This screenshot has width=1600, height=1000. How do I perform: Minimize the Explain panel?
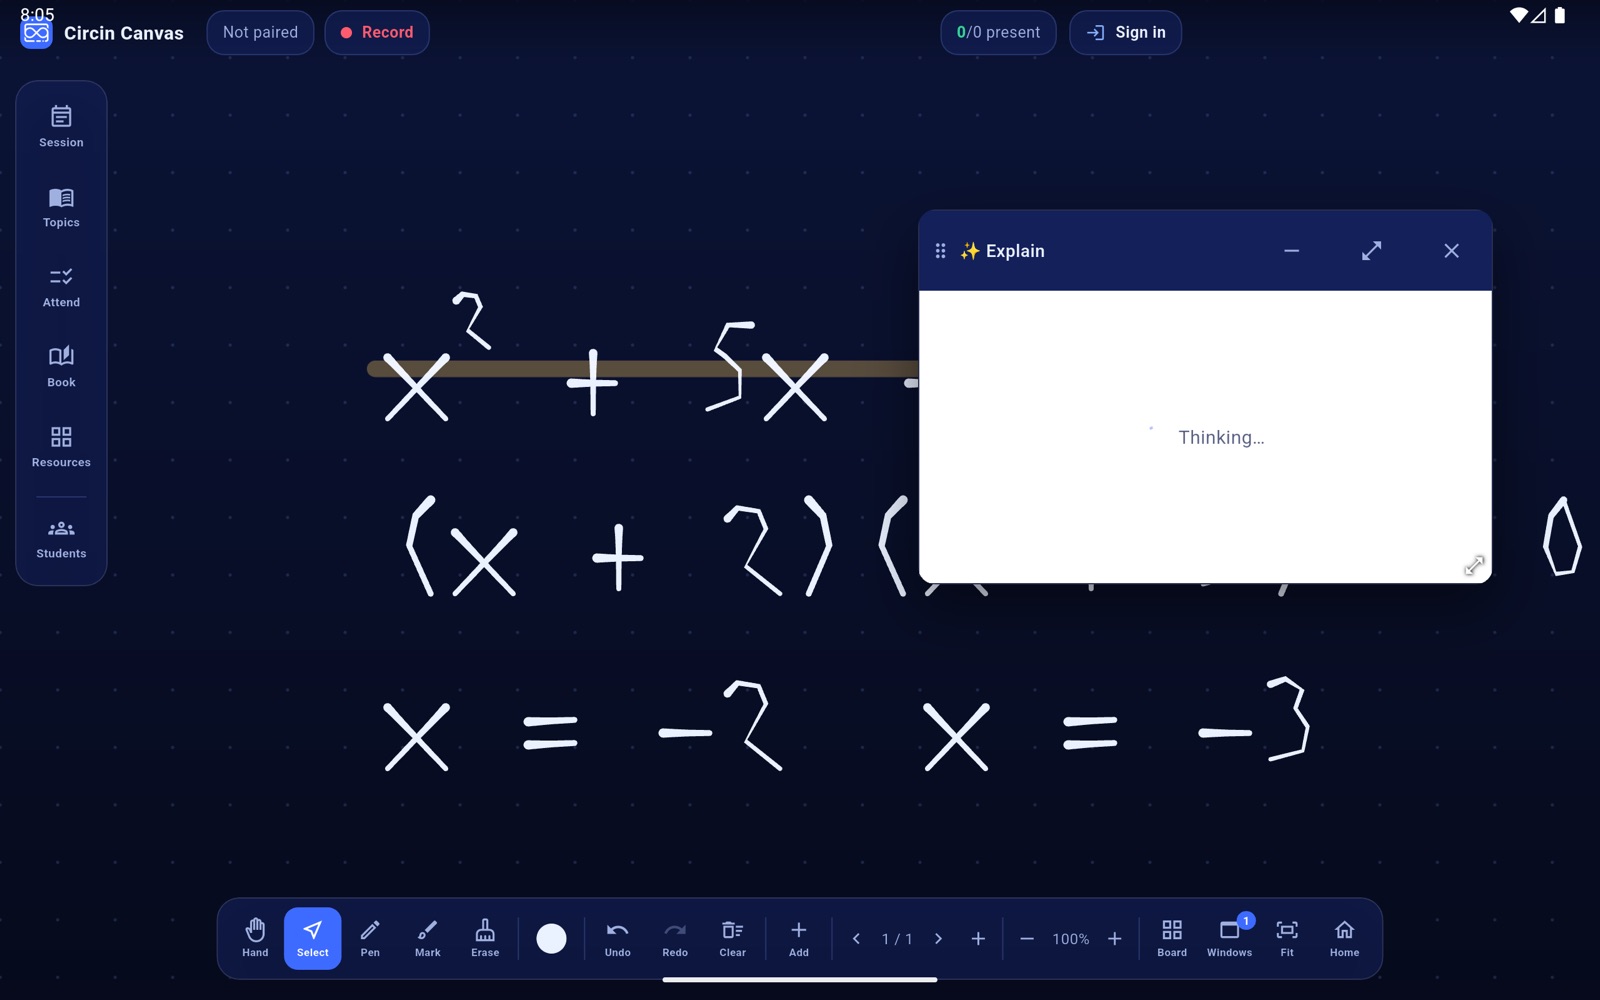[x=1291, y=251]
